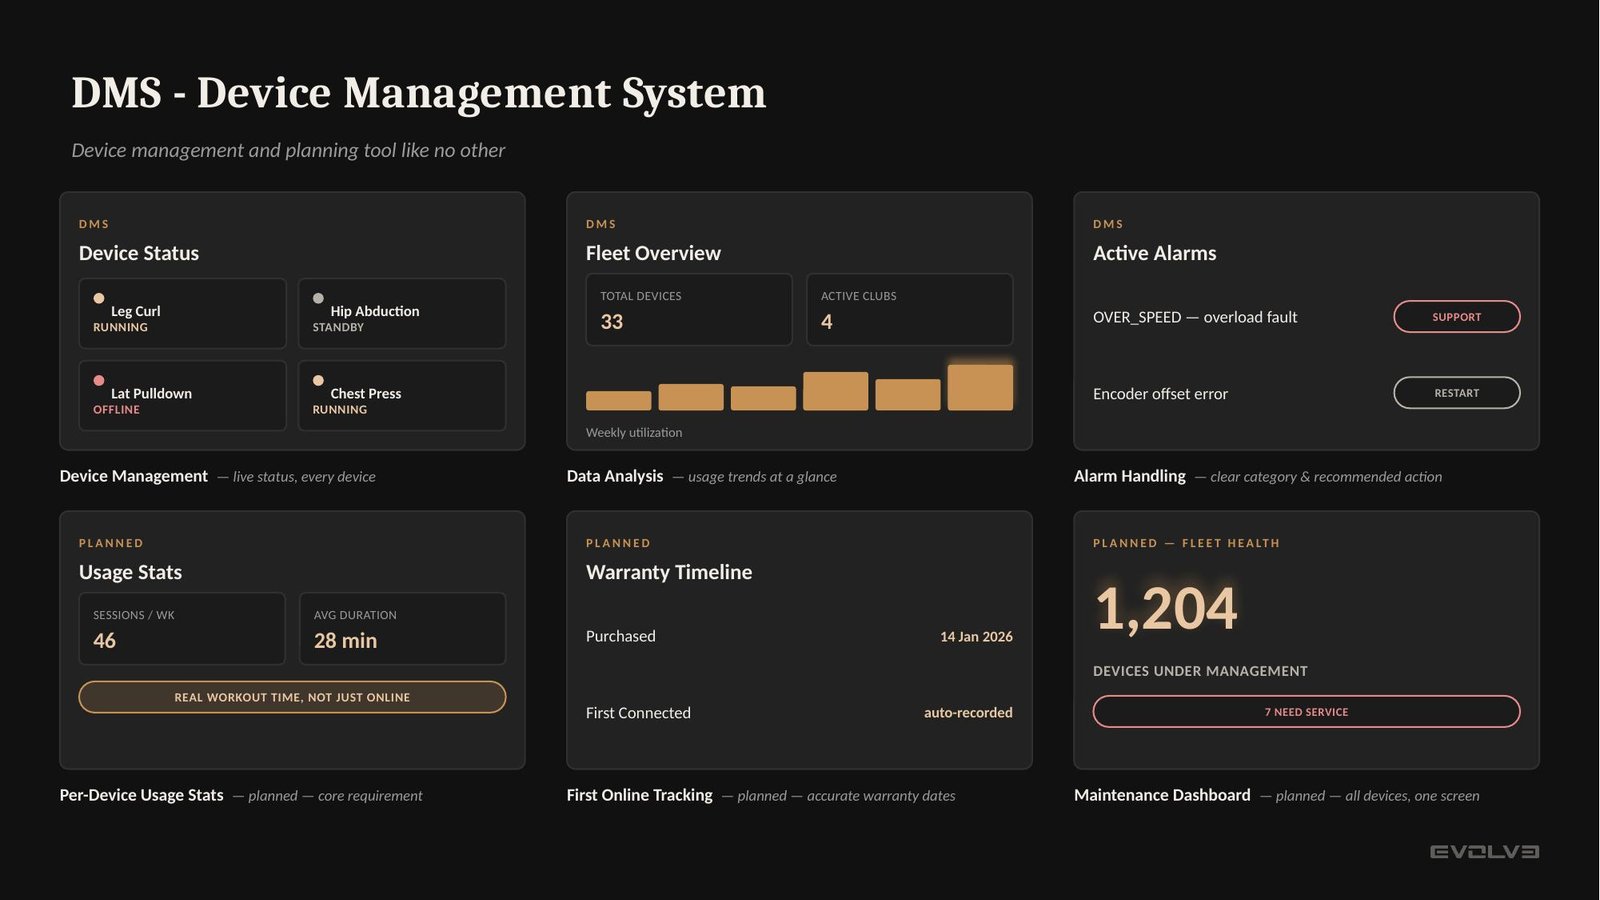Click the Device Status card title
Viewport: 1600px width, 900px height.
click(139, 253)
